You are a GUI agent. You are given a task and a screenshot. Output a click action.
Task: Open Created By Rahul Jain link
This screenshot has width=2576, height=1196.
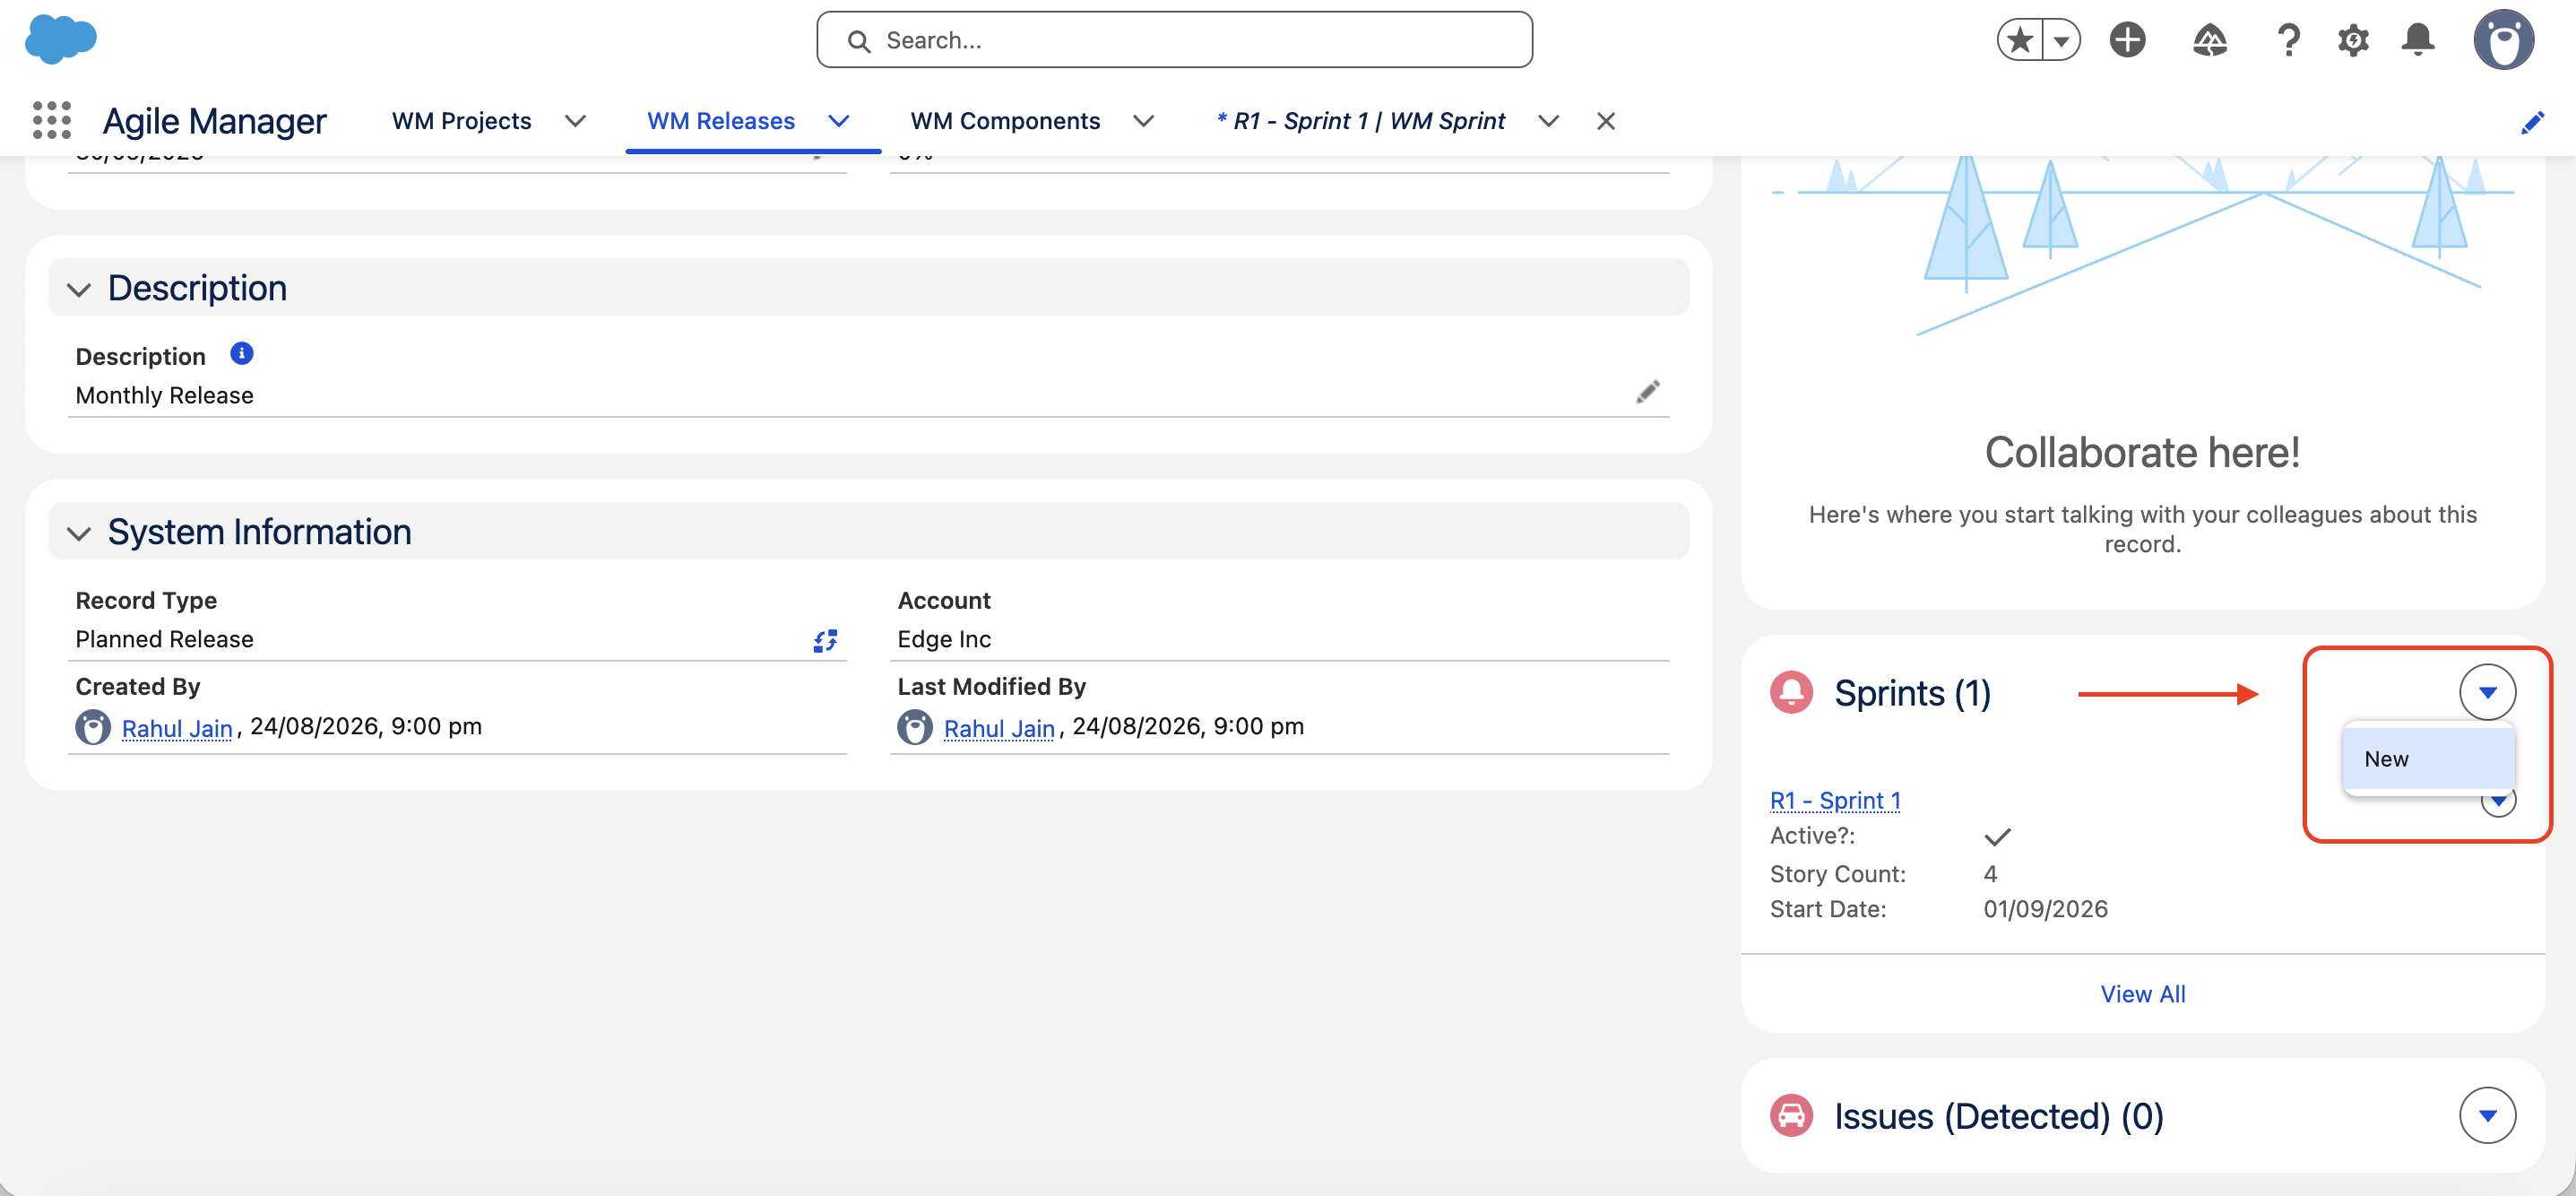point(177,728)
